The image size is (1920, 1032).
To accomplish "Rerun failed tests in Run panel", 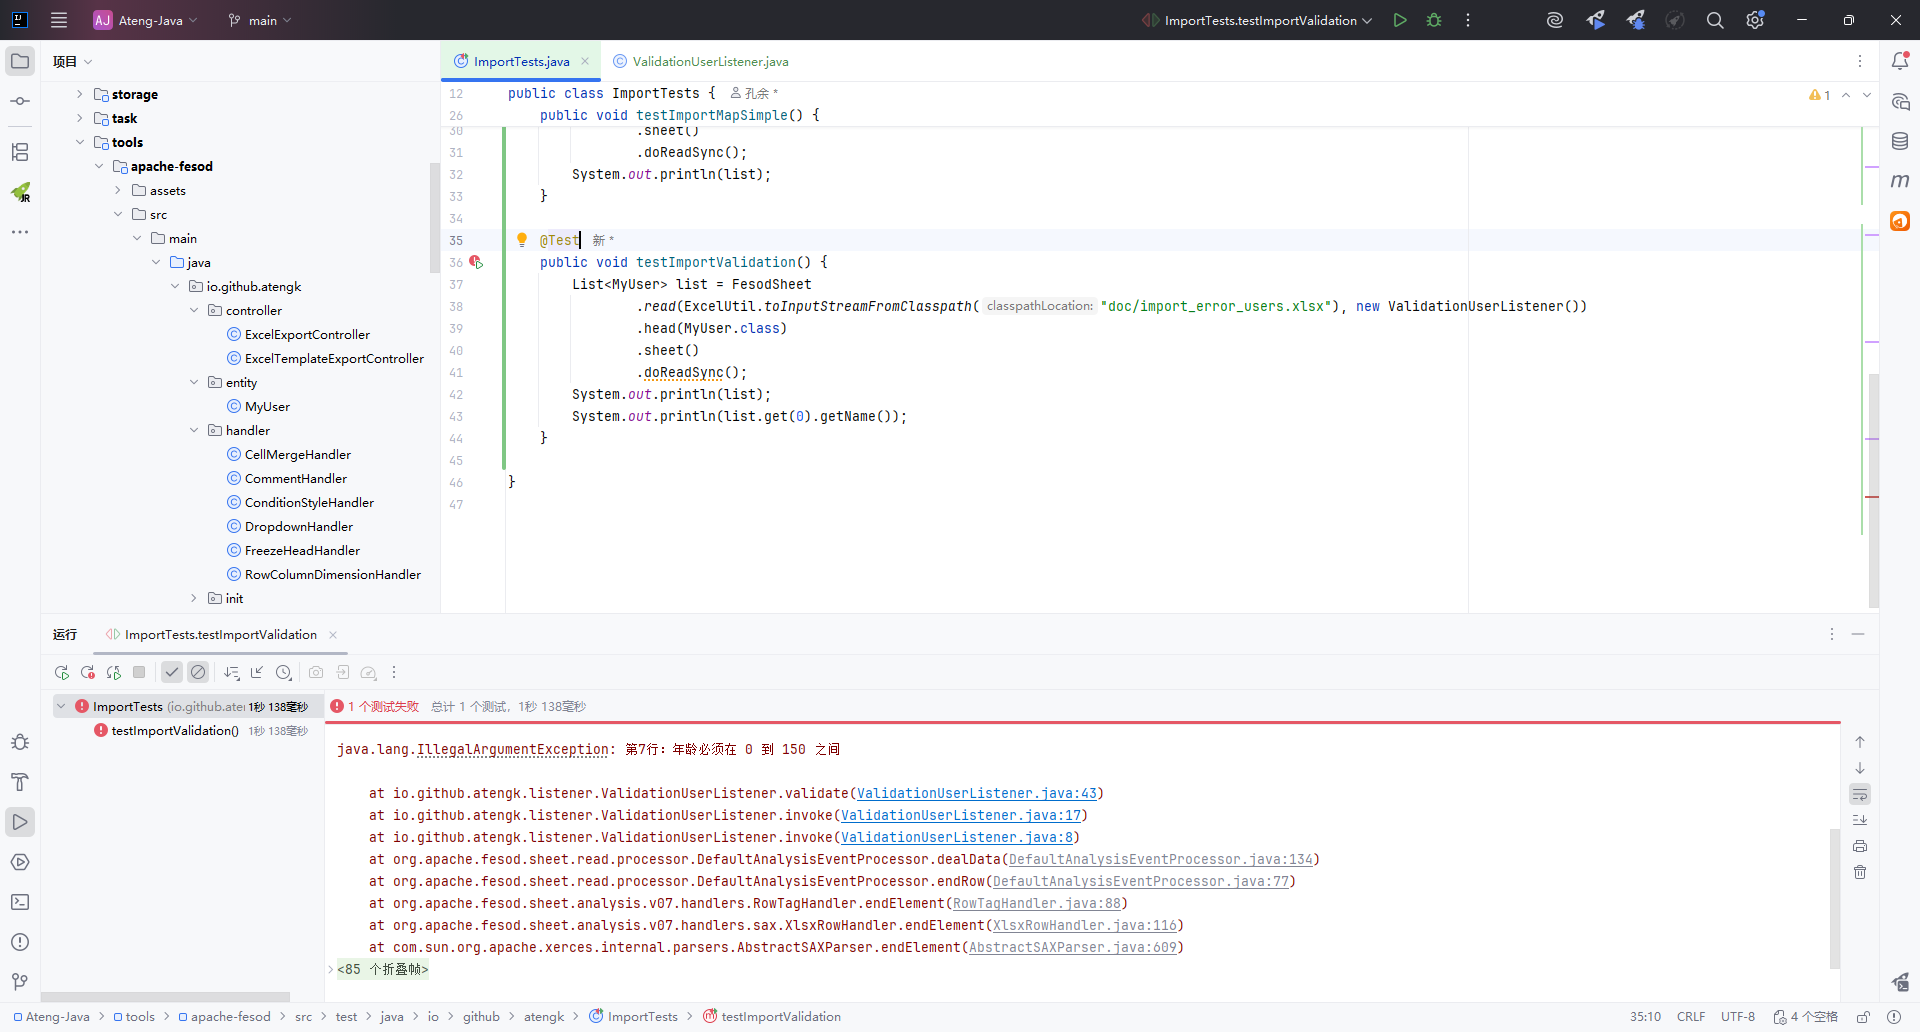I will (88, 673).
